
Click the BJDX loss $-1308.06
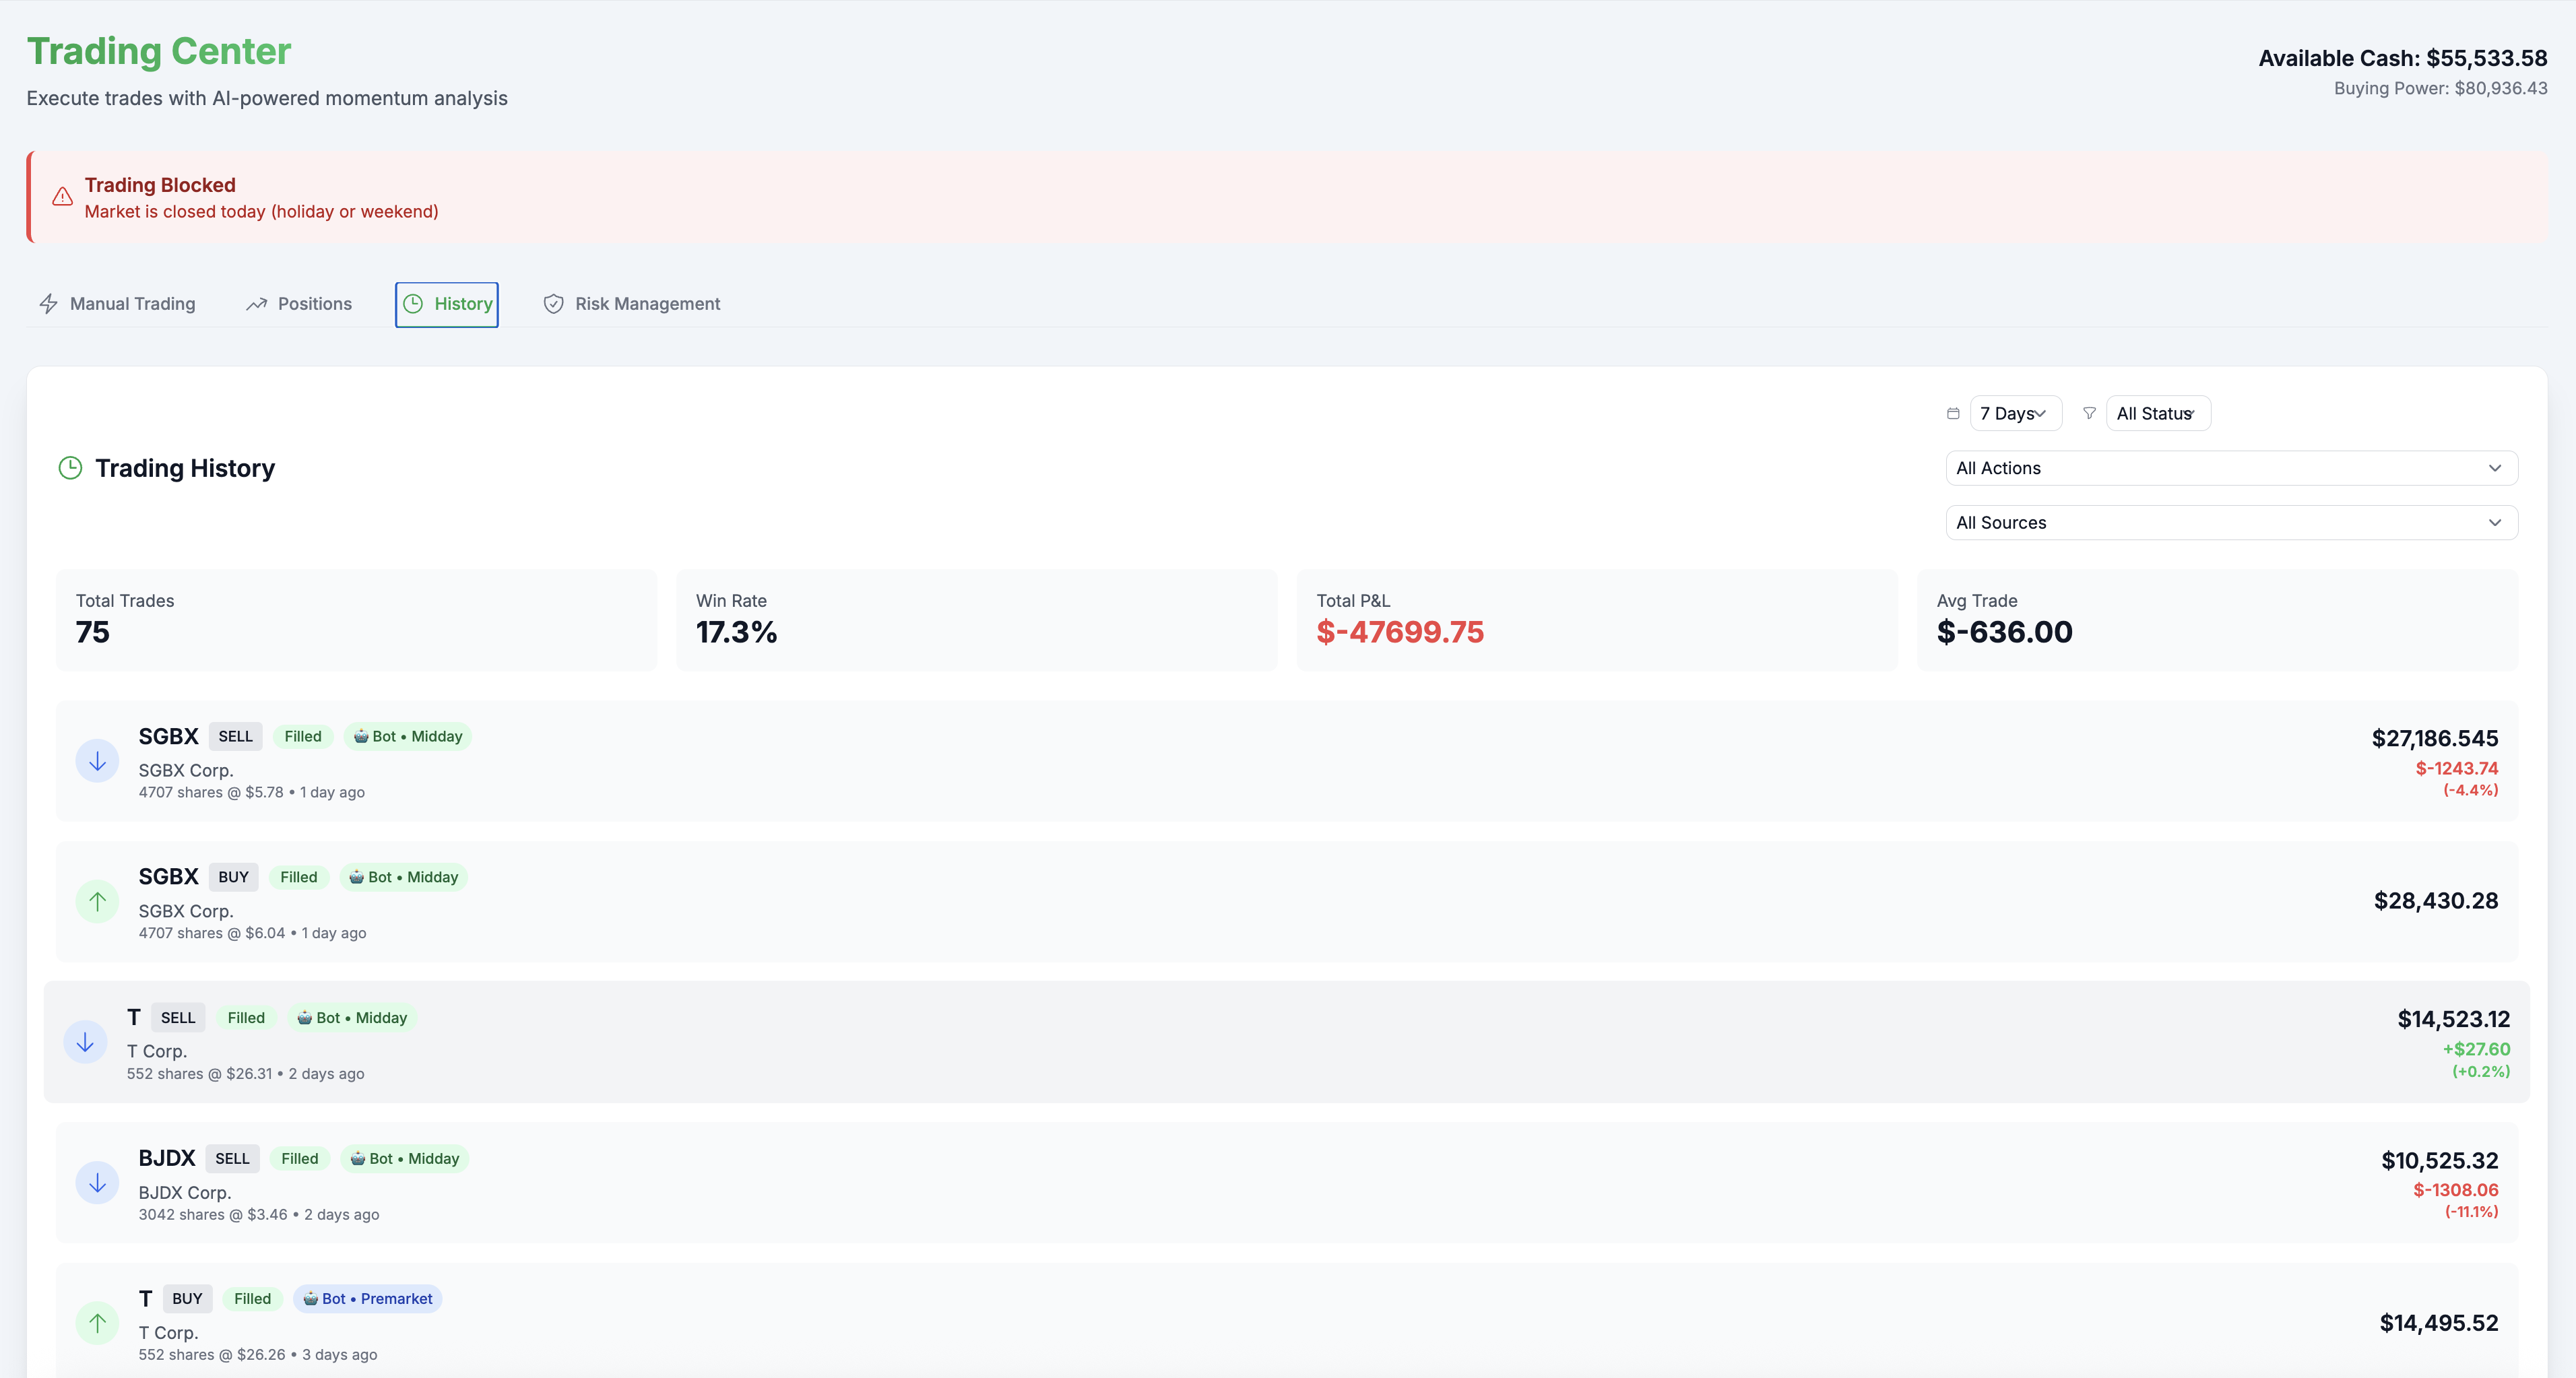point(2456,1190)
